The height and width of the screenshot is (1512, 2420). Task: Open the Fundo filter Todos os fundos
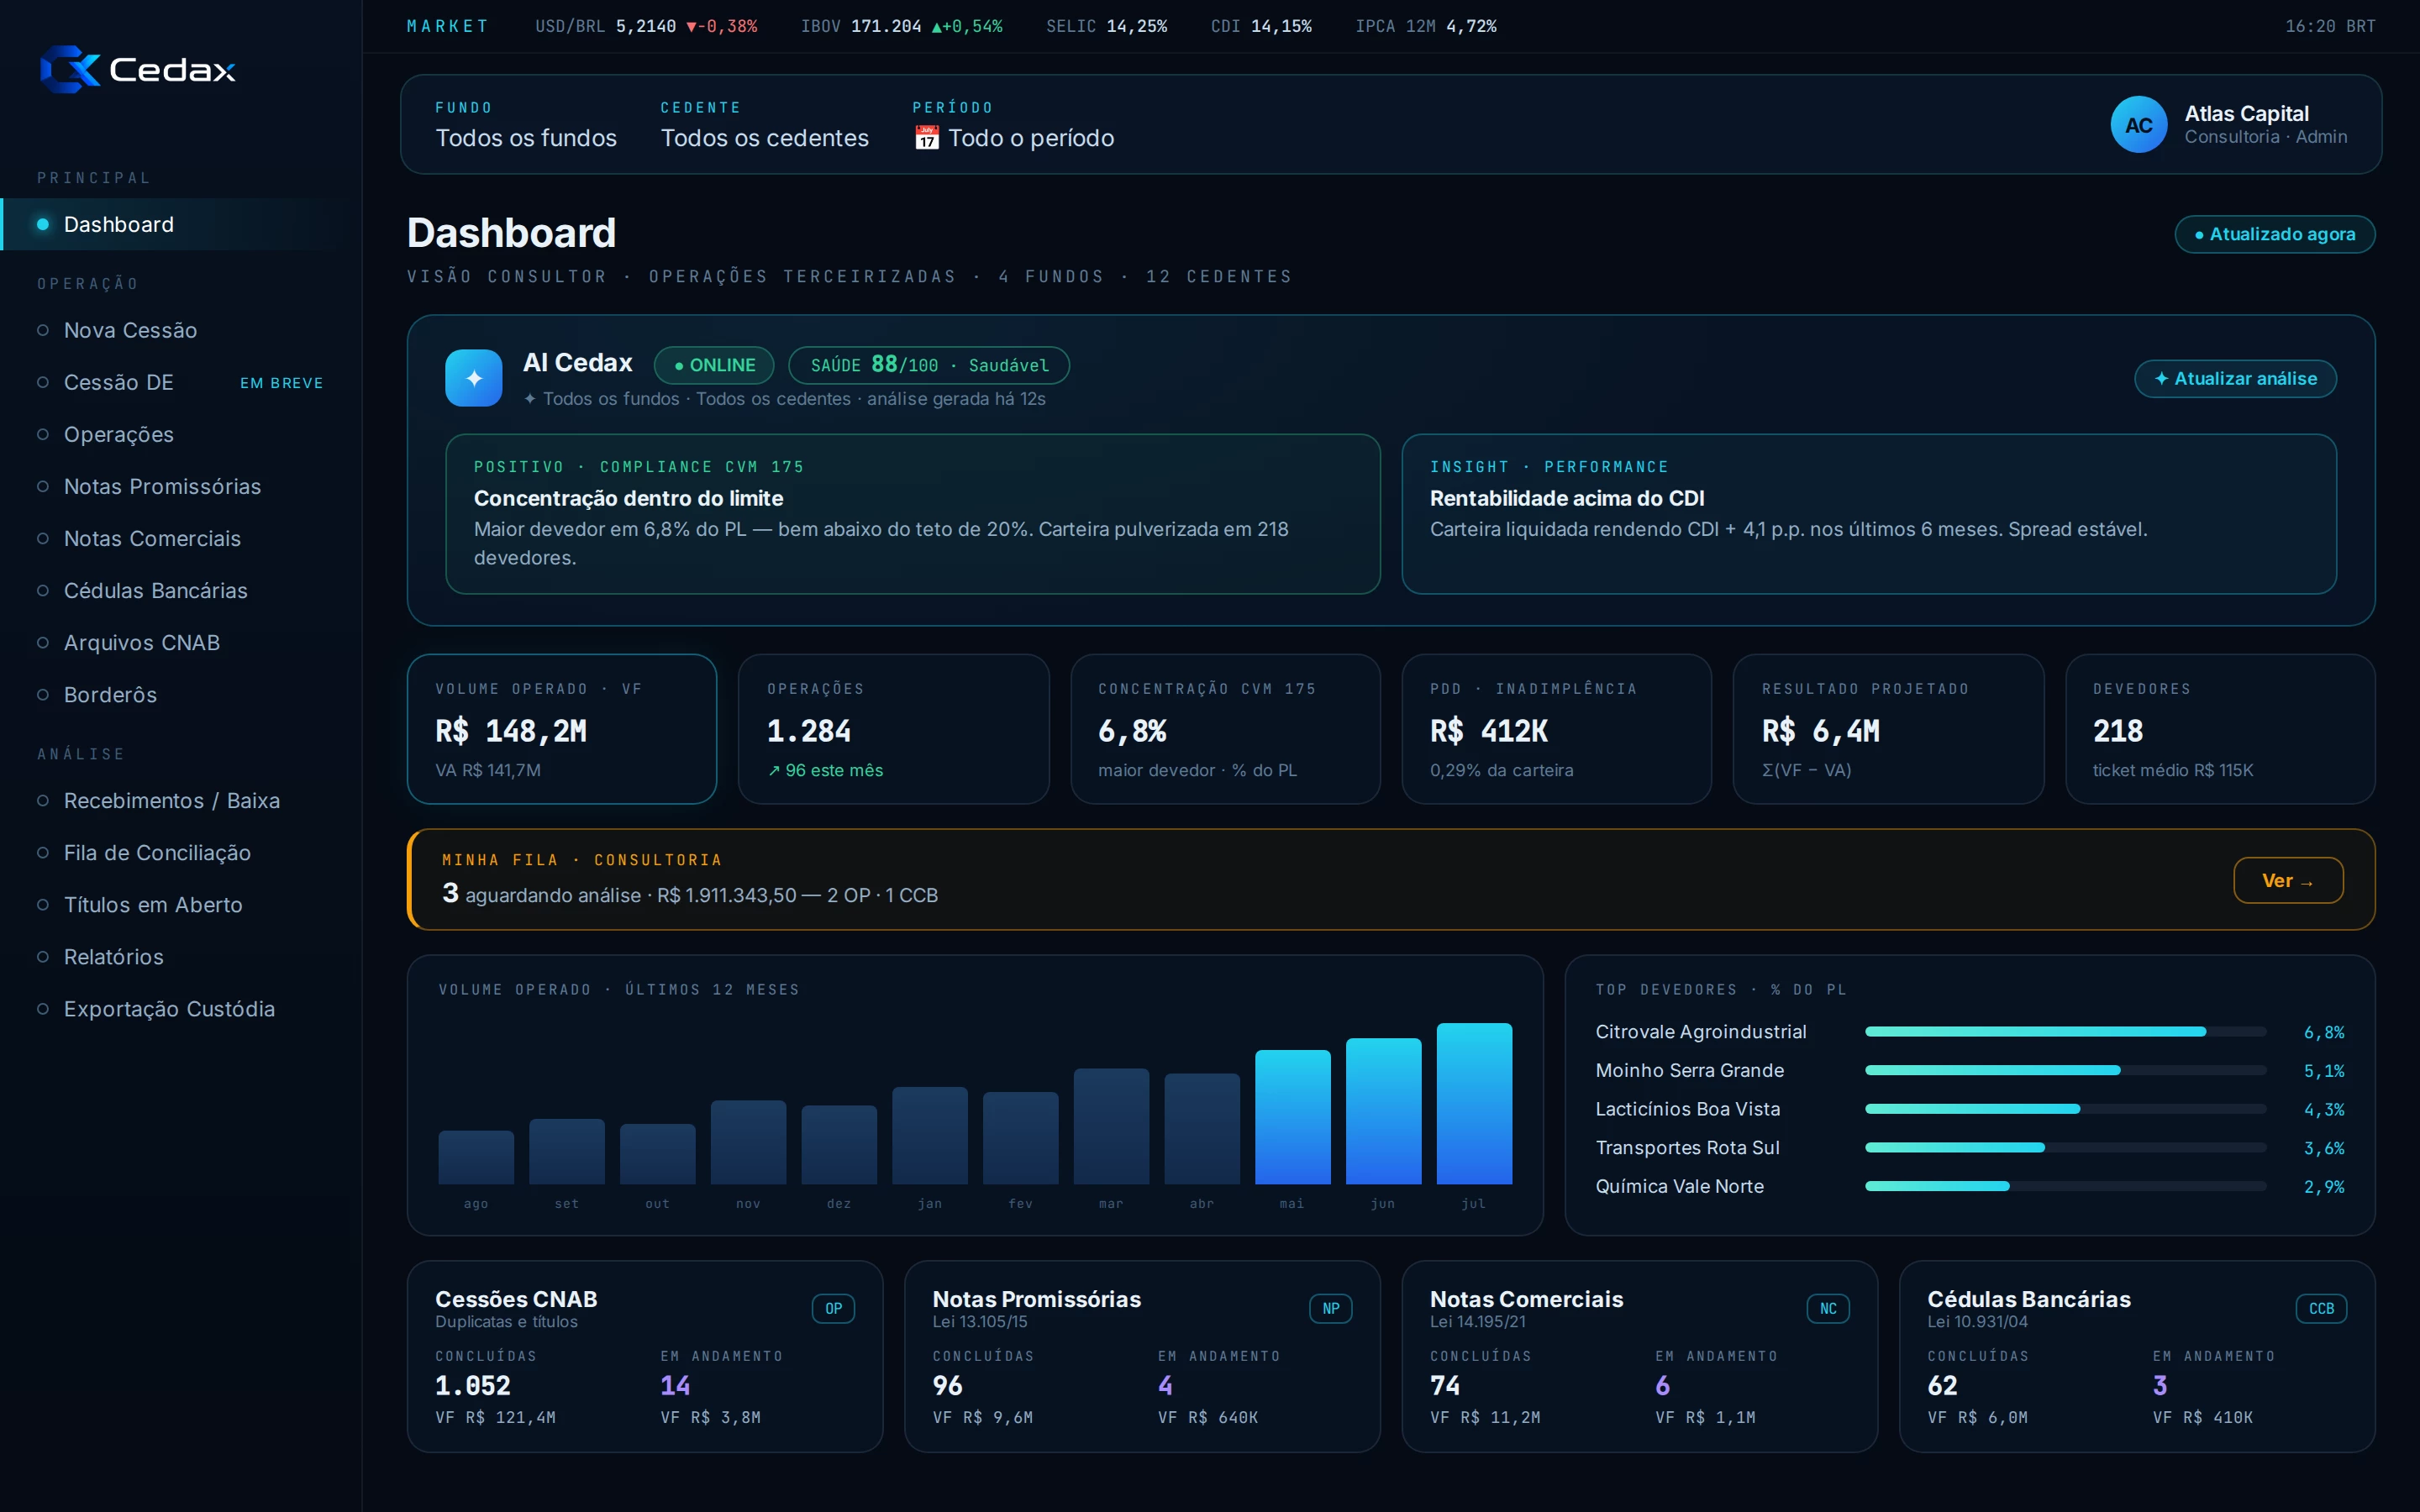[x=526, y=125]
